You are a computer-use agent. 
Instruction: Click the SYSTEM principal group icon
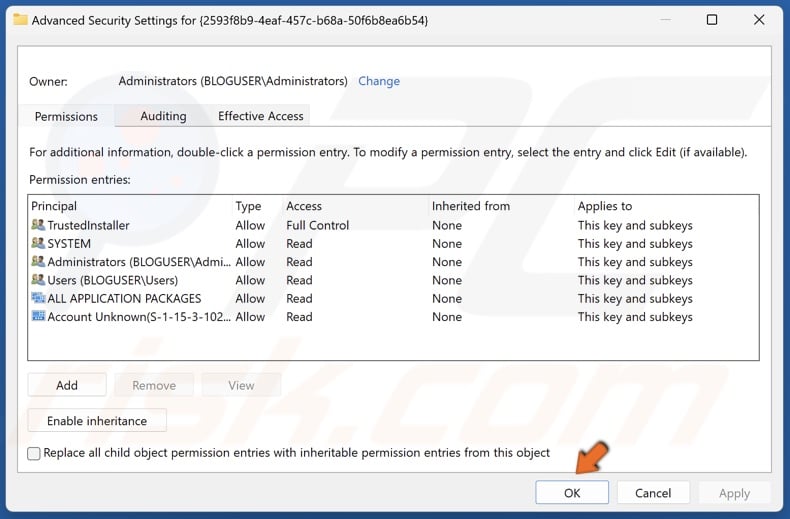pos(38,243)
